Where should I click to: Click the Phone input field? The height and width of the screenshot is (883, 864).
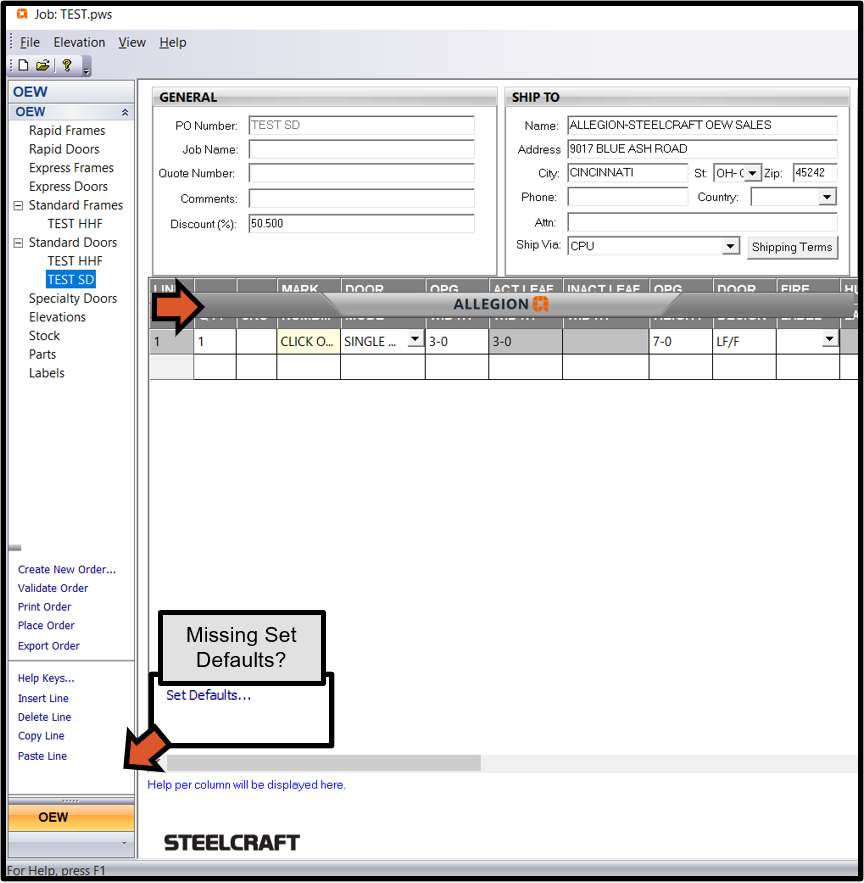627,197
